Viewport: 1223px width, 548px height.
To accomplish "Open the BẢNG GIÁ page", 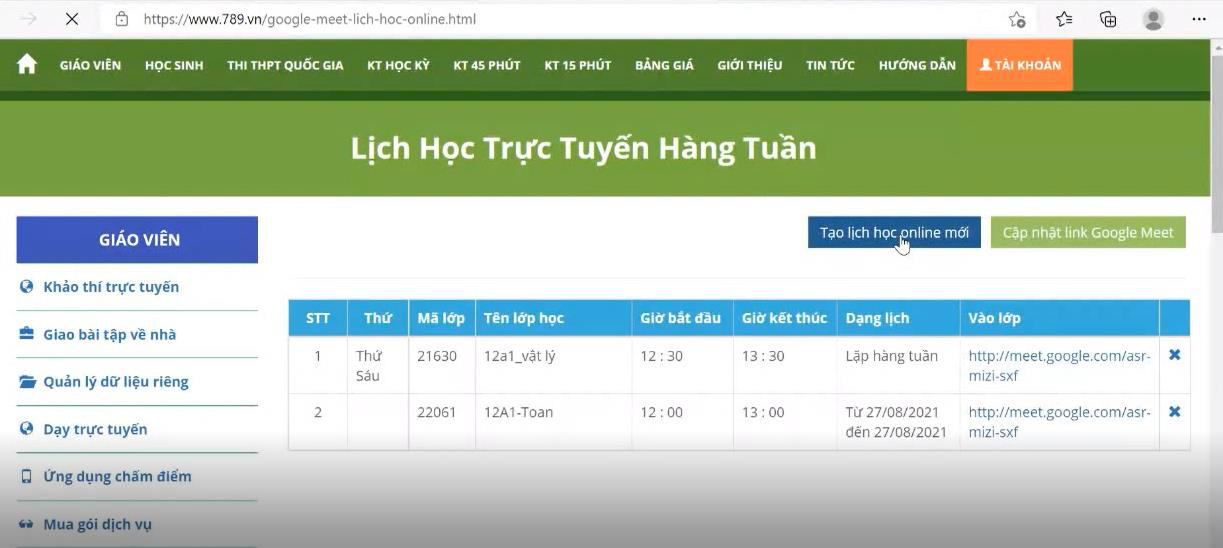I will tap(664, 65).
